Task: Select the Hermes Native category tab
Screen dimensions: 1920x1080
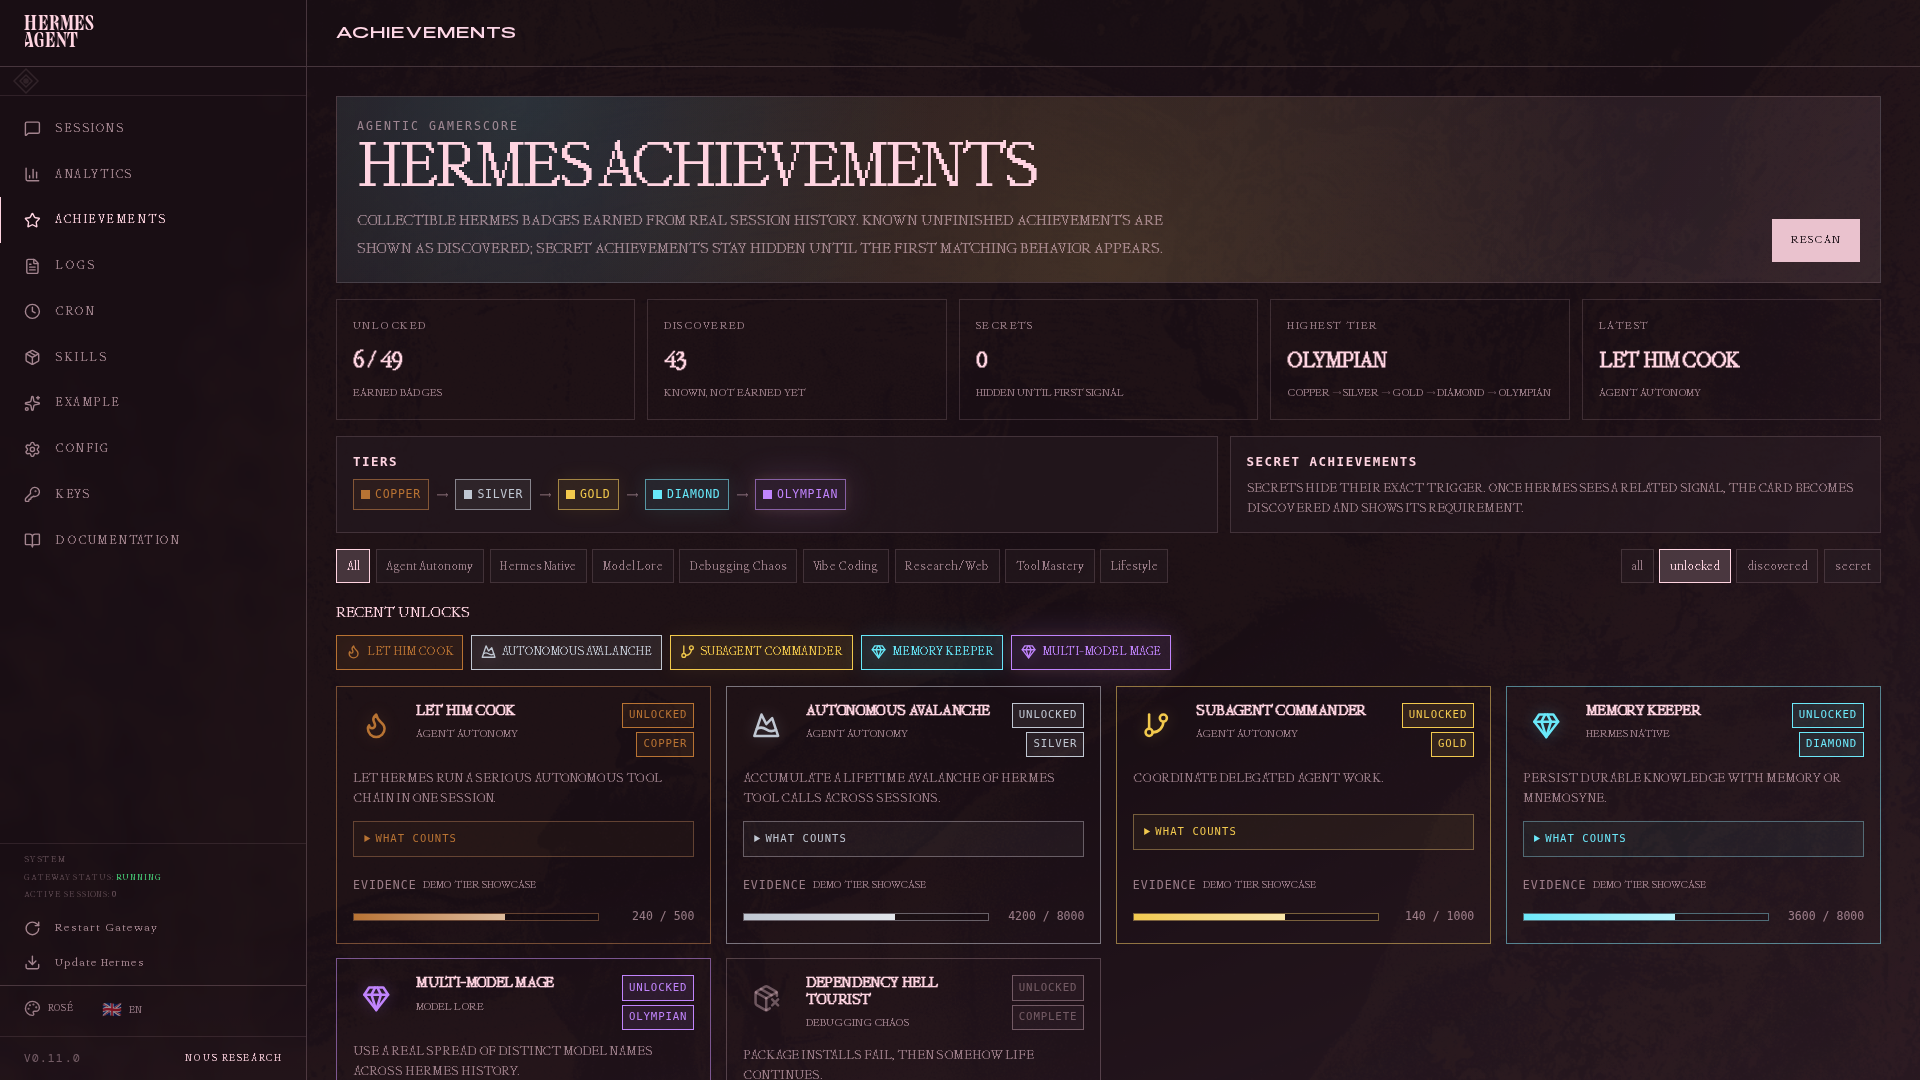Action: (538, 566)
